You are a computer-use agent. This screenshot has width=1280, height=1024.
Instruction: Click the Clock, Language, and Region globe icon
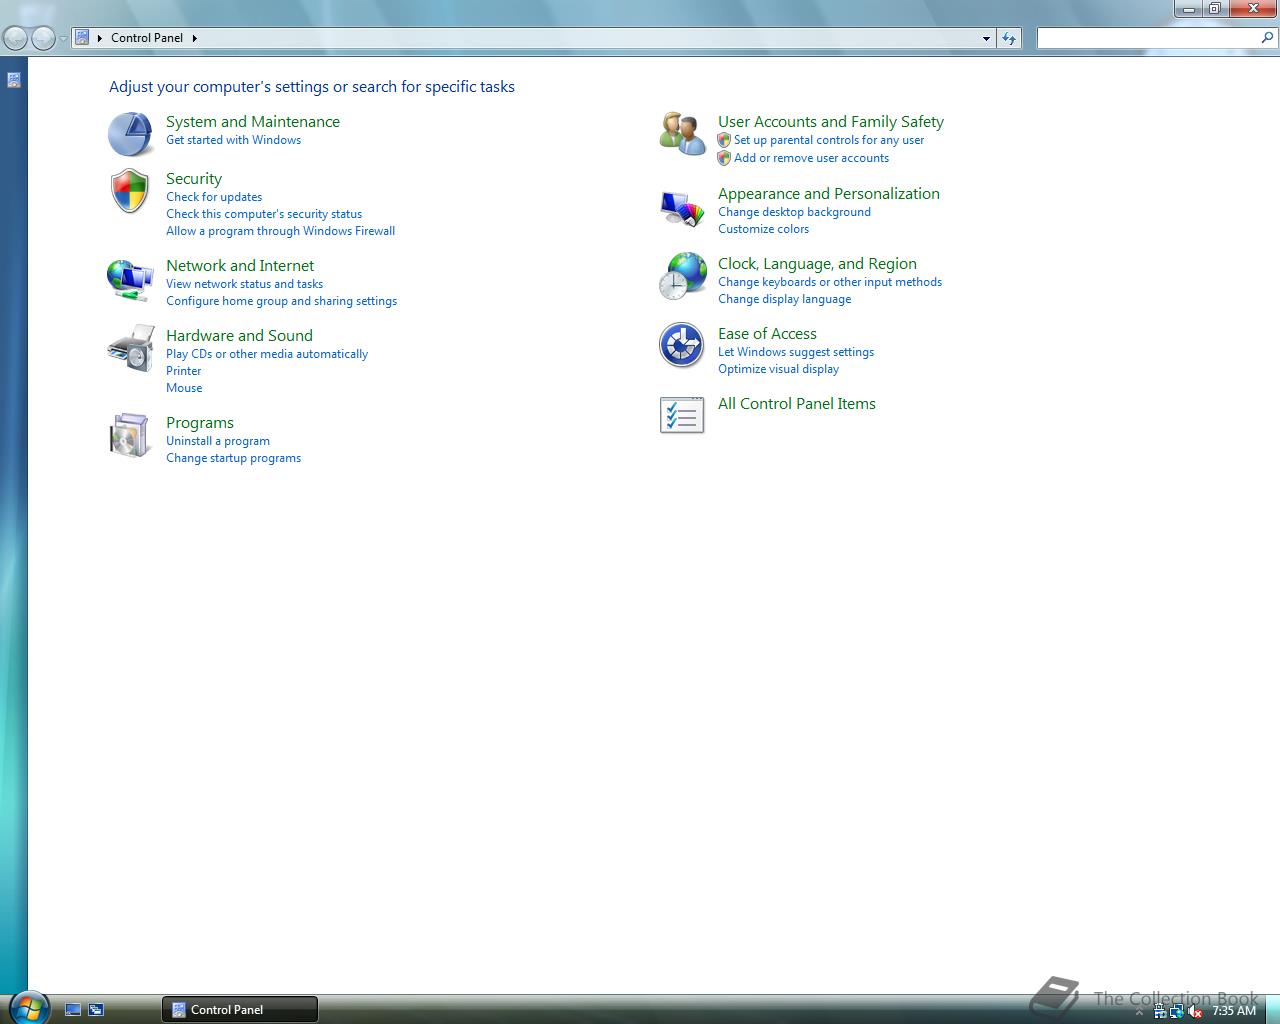[x=683, y=276]
